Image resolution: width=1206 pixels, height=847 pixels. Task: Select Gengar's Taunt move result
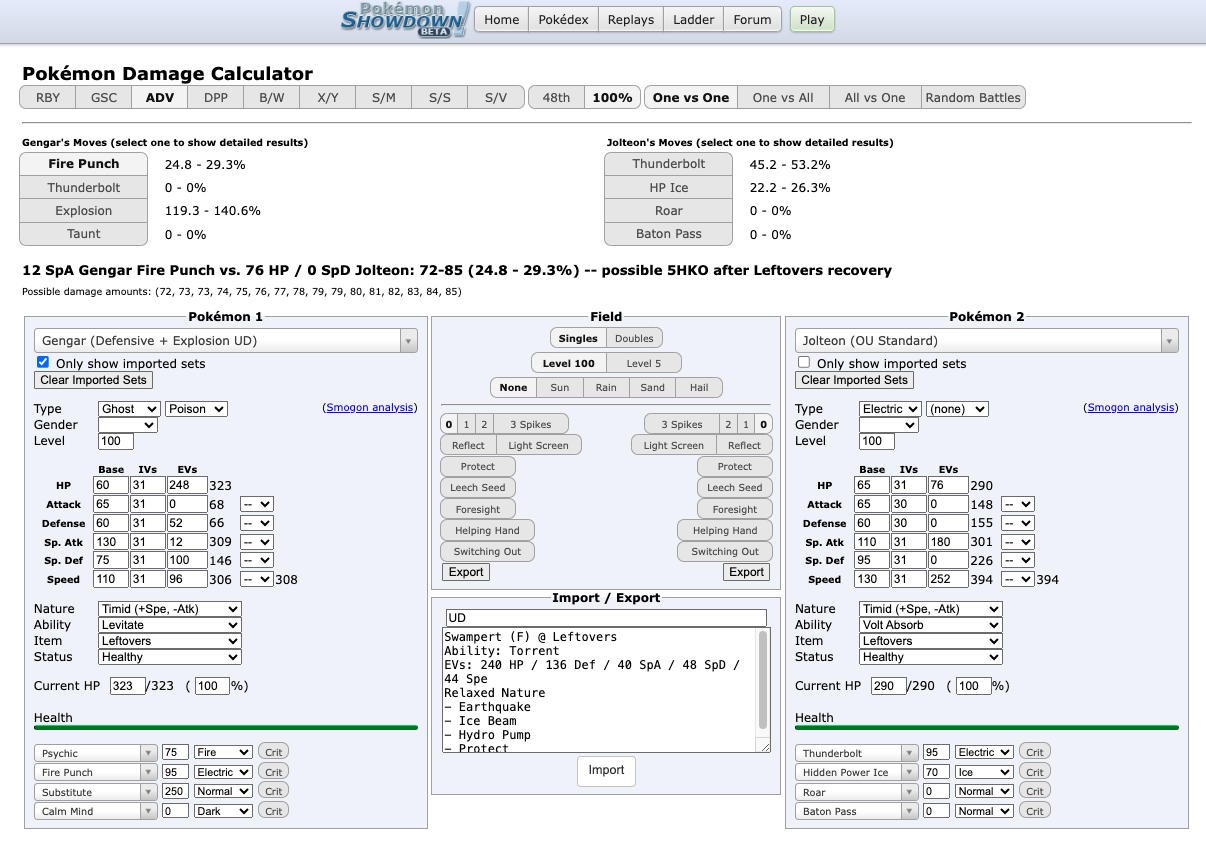click(x=84, y=233)
